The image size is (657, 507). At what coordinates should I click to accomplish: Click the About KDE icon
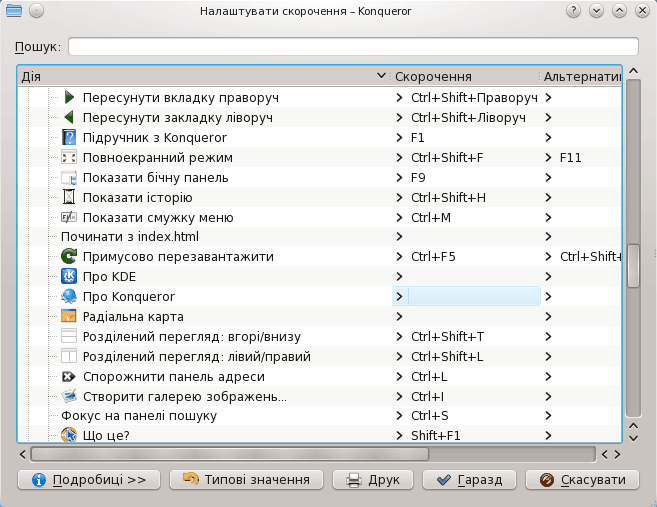click(x=69, y=276)
